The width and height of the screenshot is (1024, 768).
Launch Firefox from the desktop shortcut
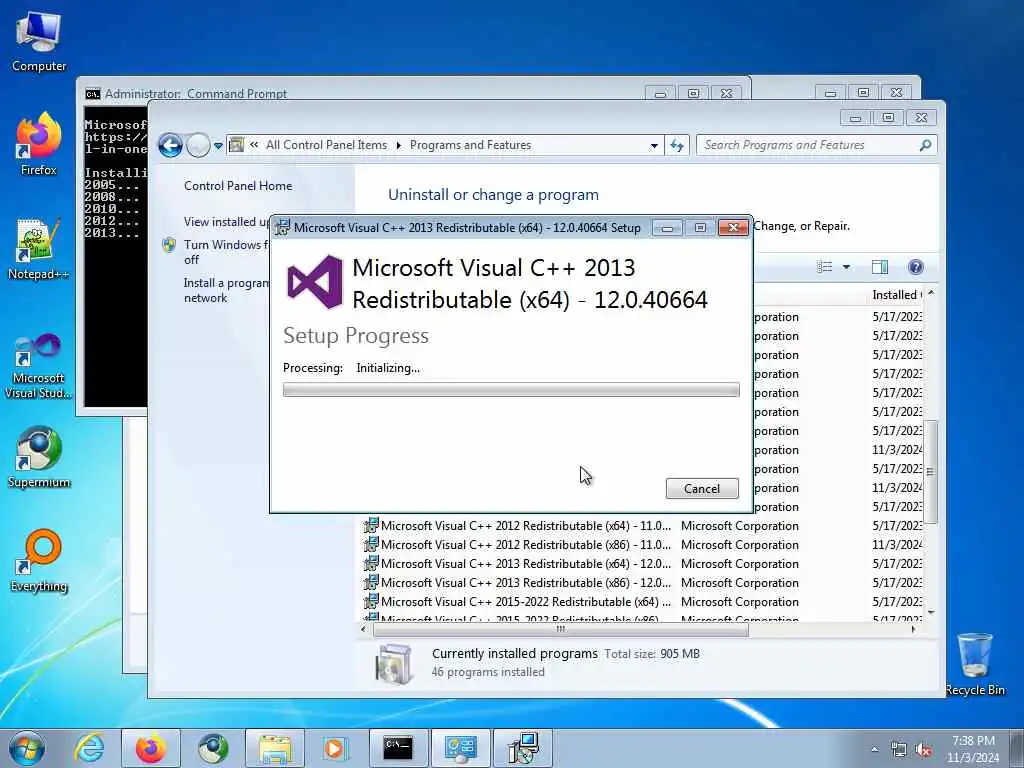coord(39,144)
